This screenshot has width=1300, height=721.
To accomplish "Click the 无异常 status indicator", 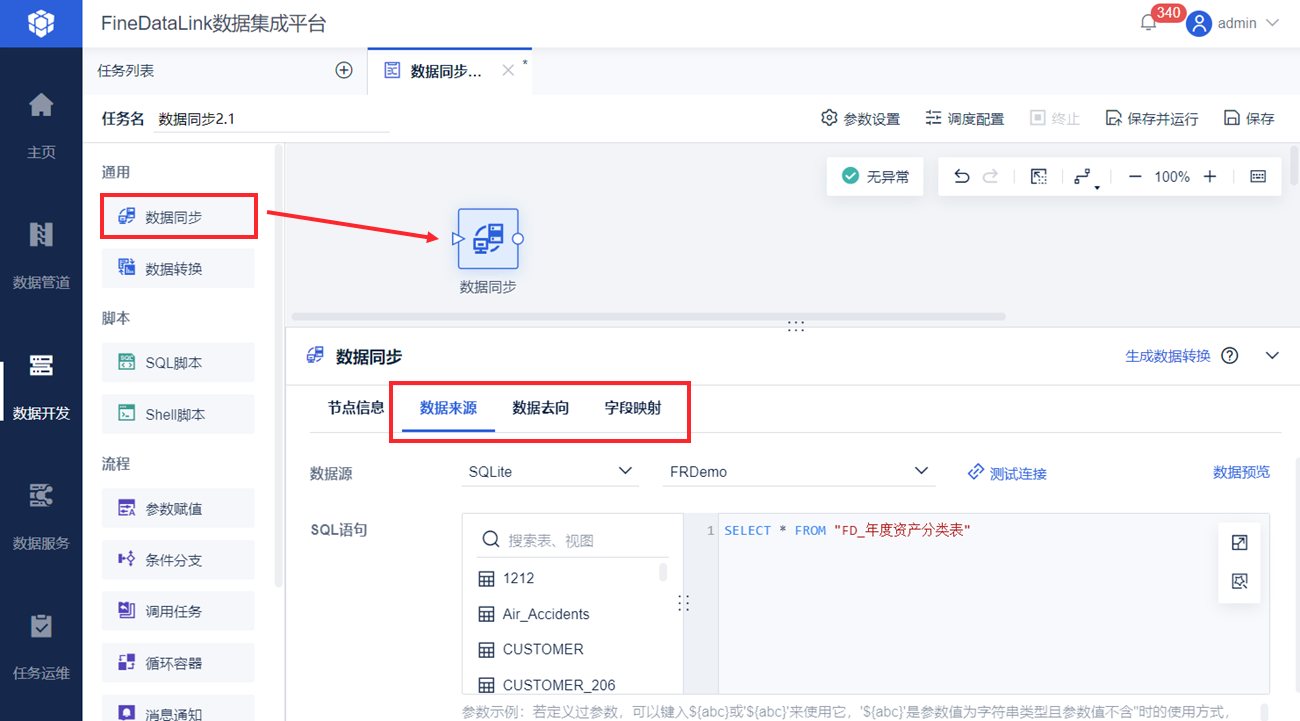I will (x=875, y=177).
